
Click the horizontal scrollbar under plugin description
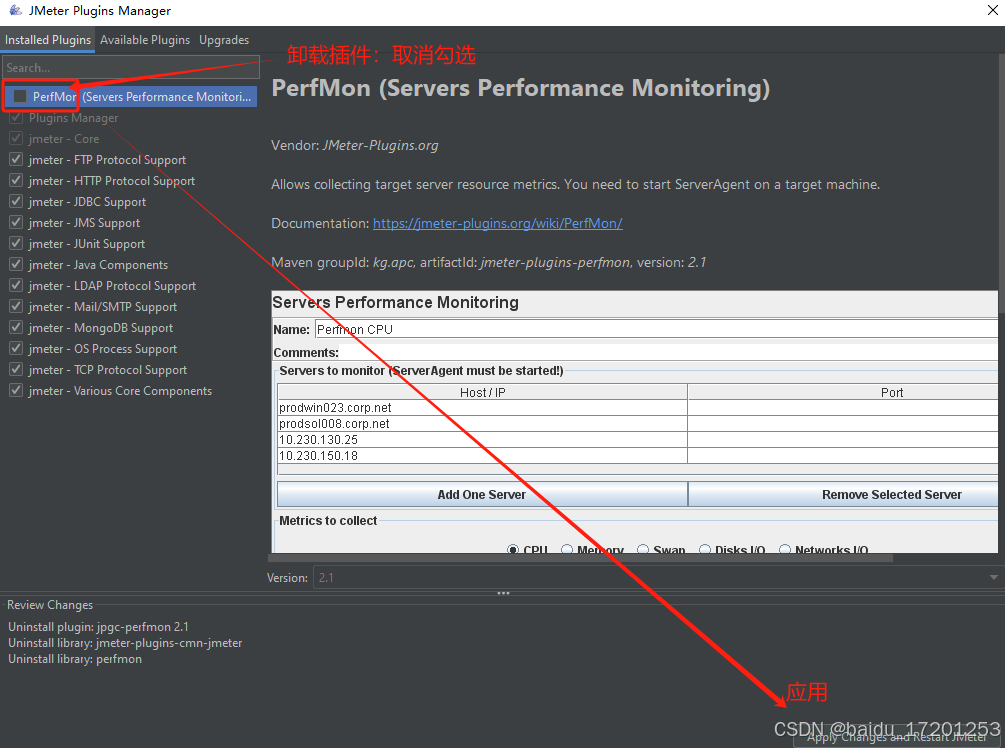[580, 558]
